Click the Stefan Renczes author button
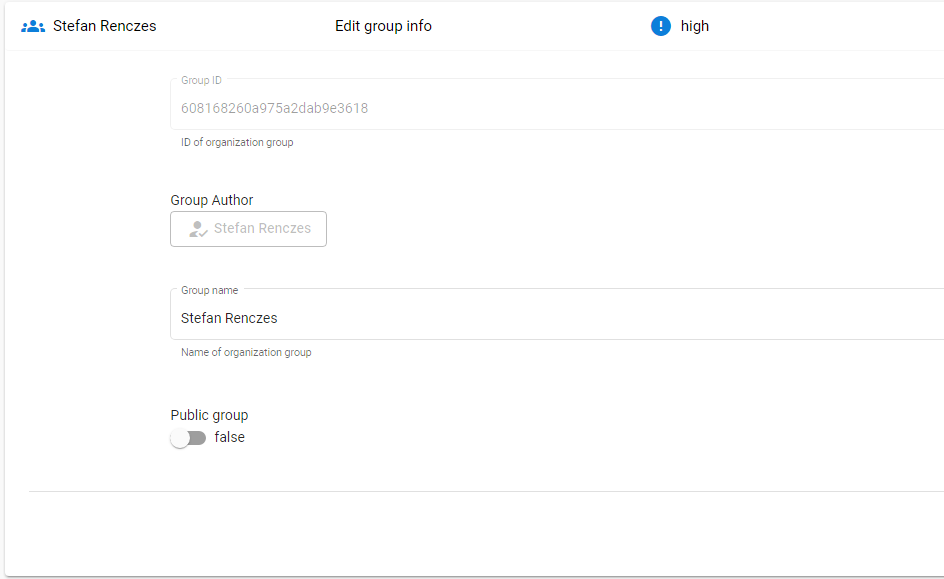The height and width of the screenshot is (579, 944). [249, 229]
